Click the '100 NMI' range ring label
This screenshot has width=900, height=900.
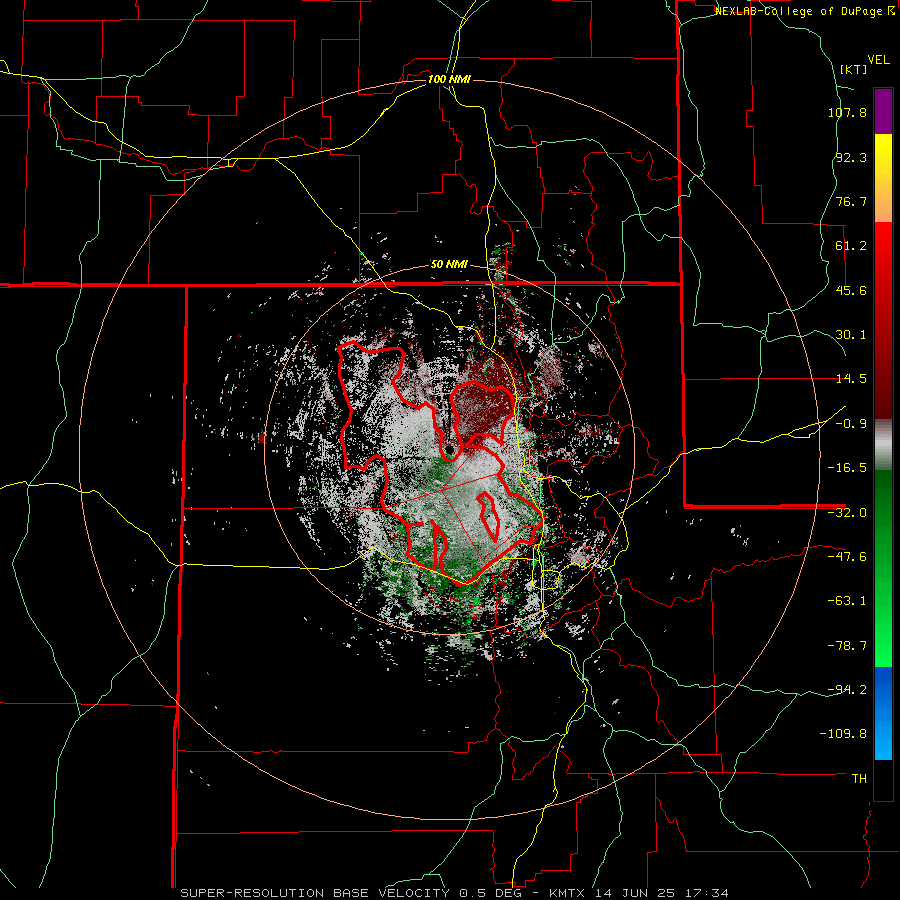(449, 79)
